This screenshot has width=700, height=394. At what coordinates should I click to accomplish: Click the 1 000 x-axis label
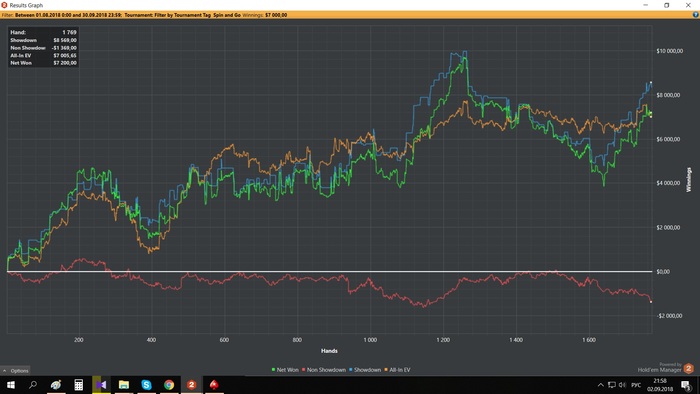(x=370, y=340)
